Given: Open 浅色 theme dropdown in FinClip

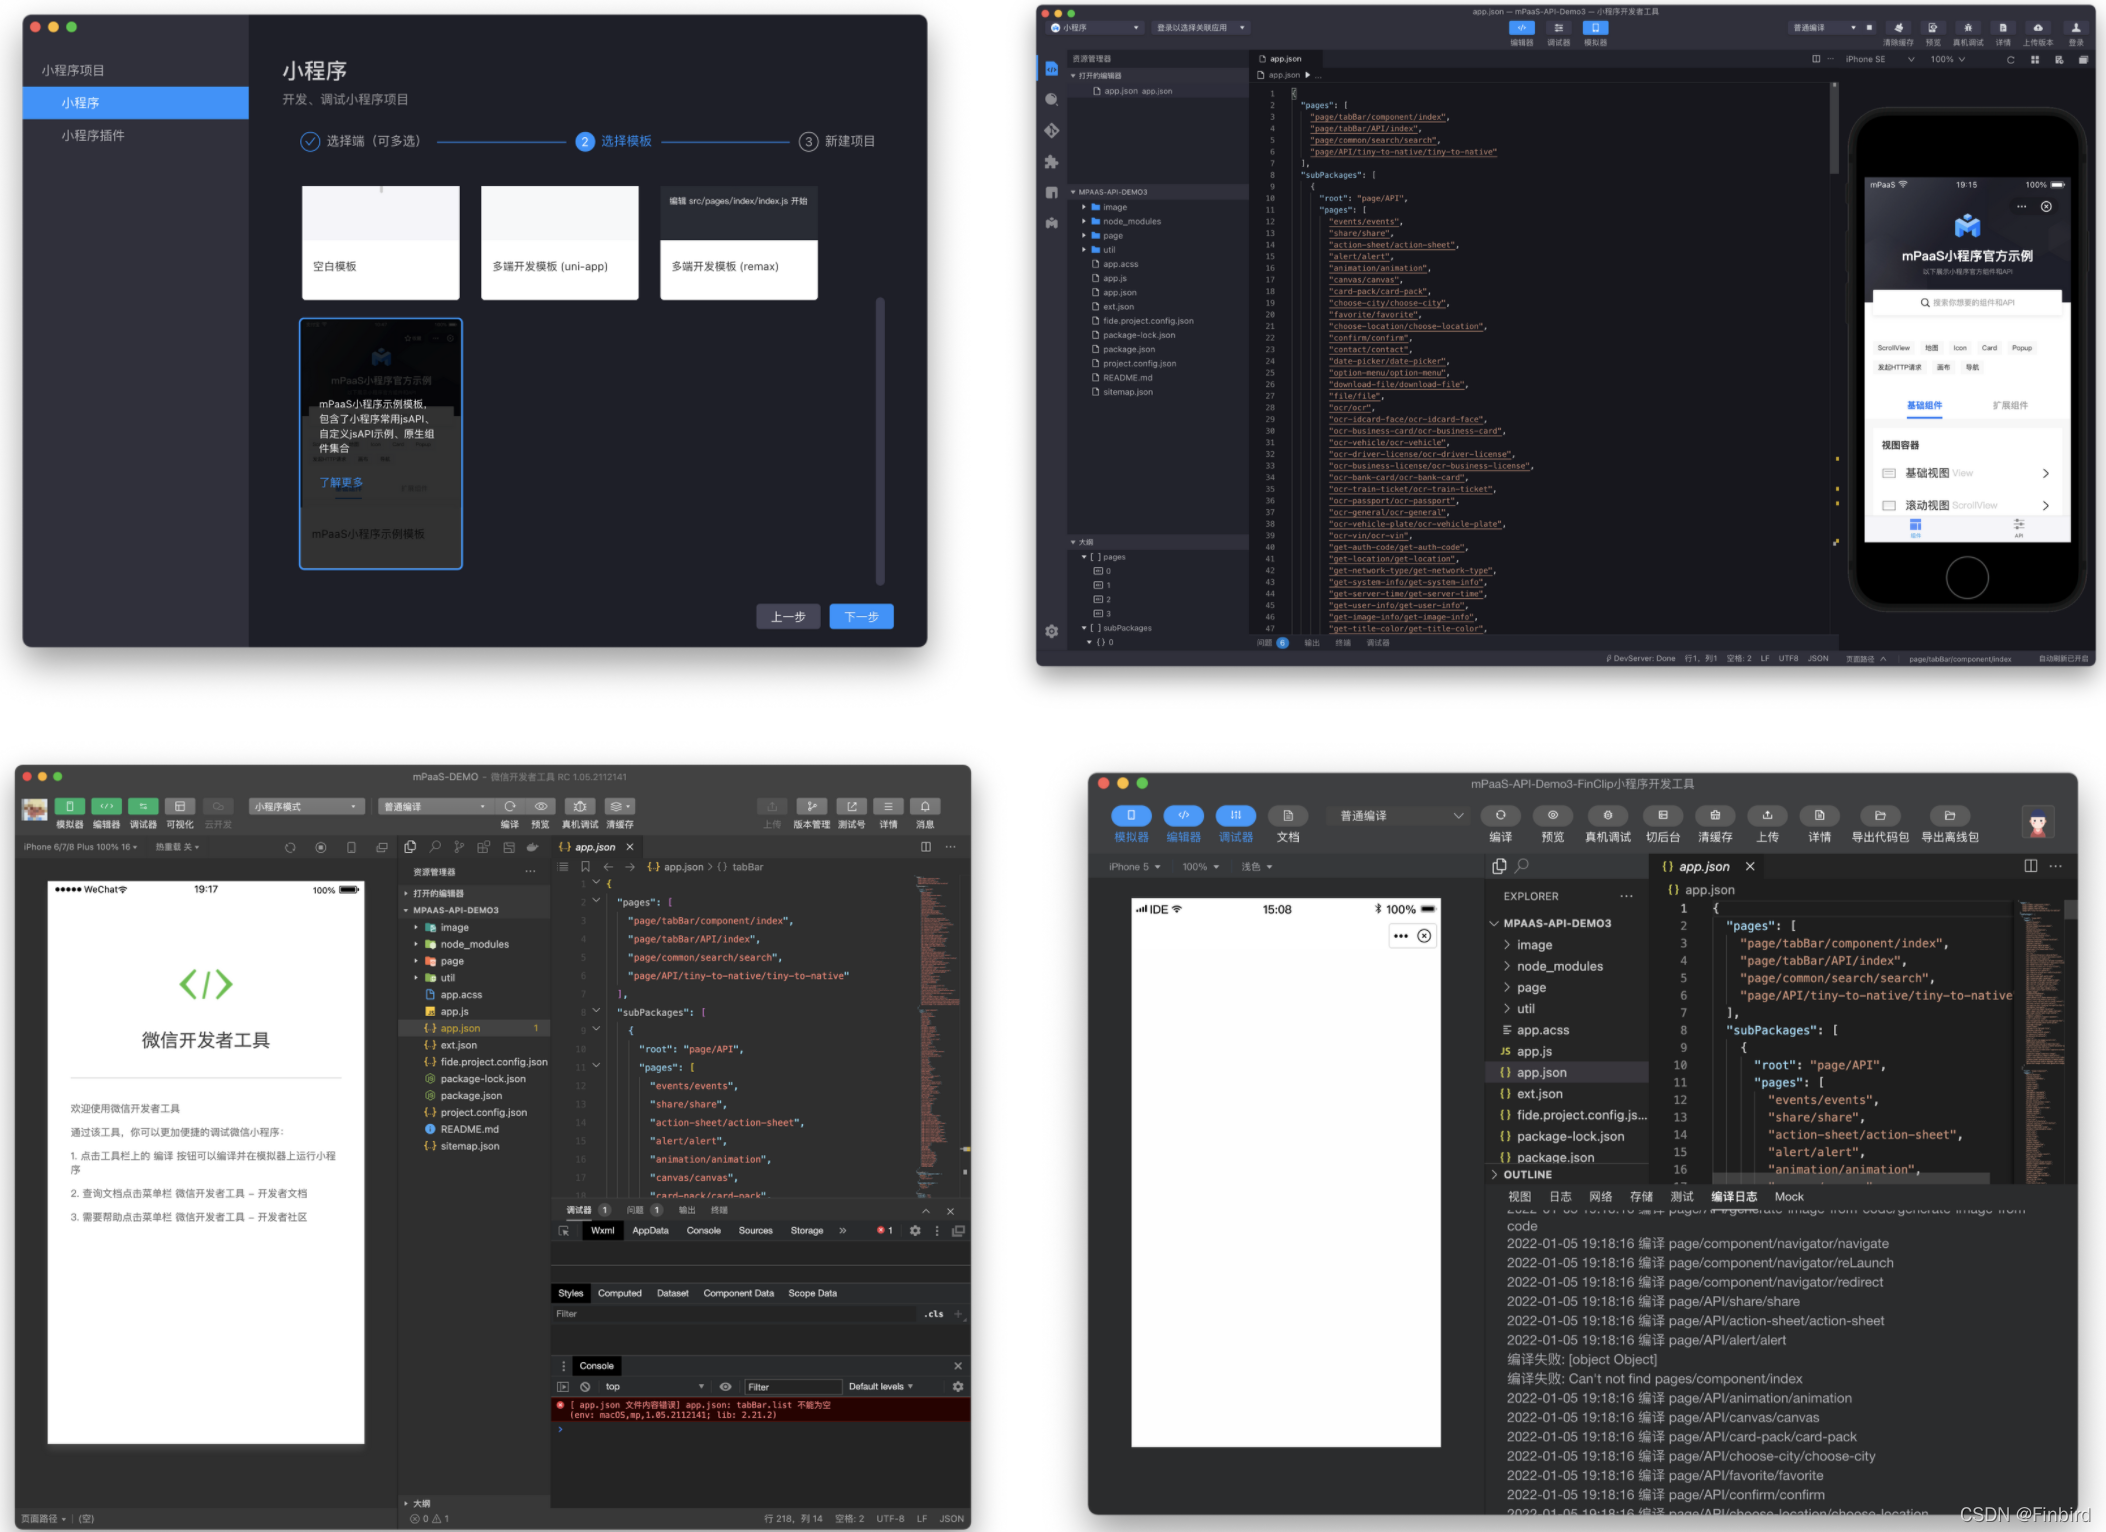Looking at the screenshot, I should point(1256,867).
